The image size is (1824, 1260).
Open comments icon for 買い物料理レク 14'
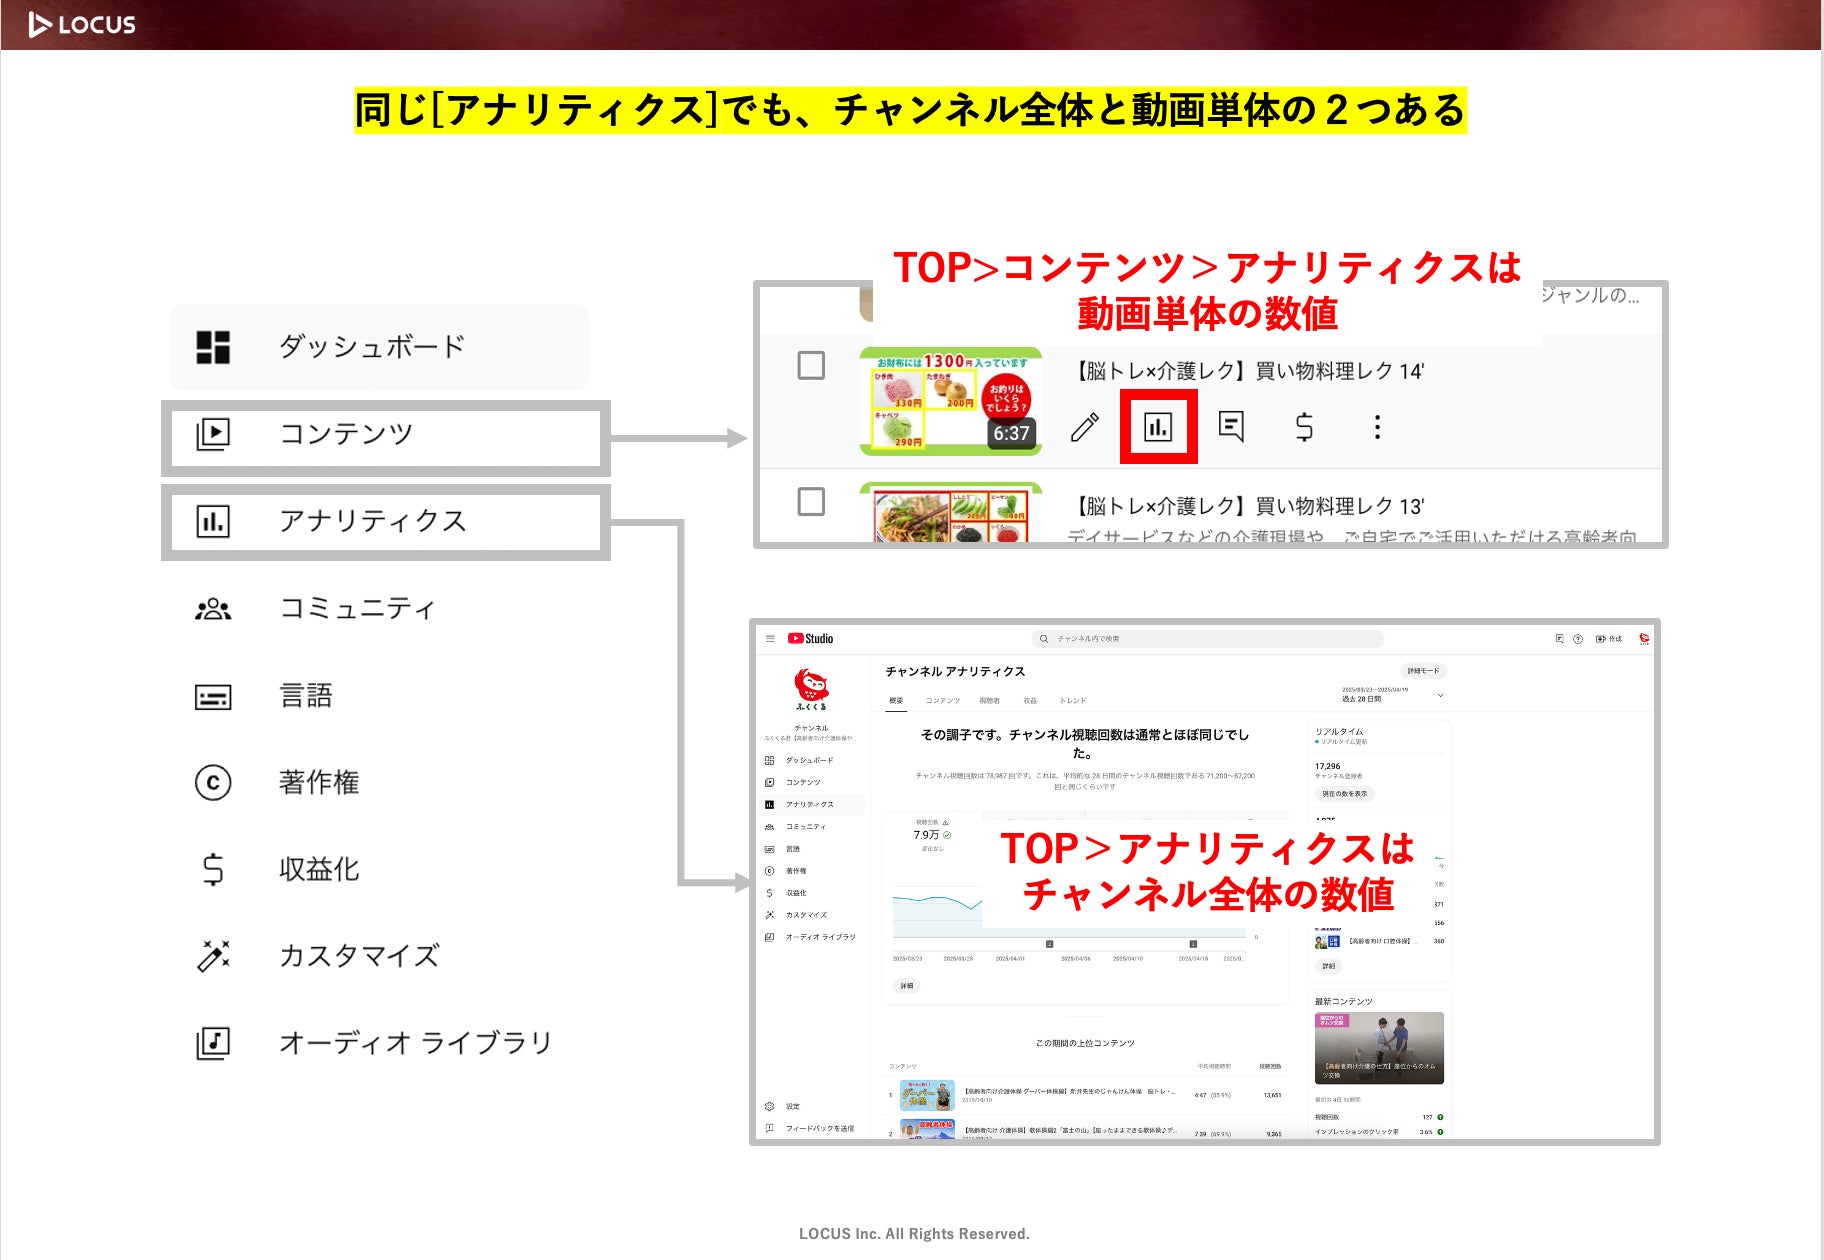1231,427
